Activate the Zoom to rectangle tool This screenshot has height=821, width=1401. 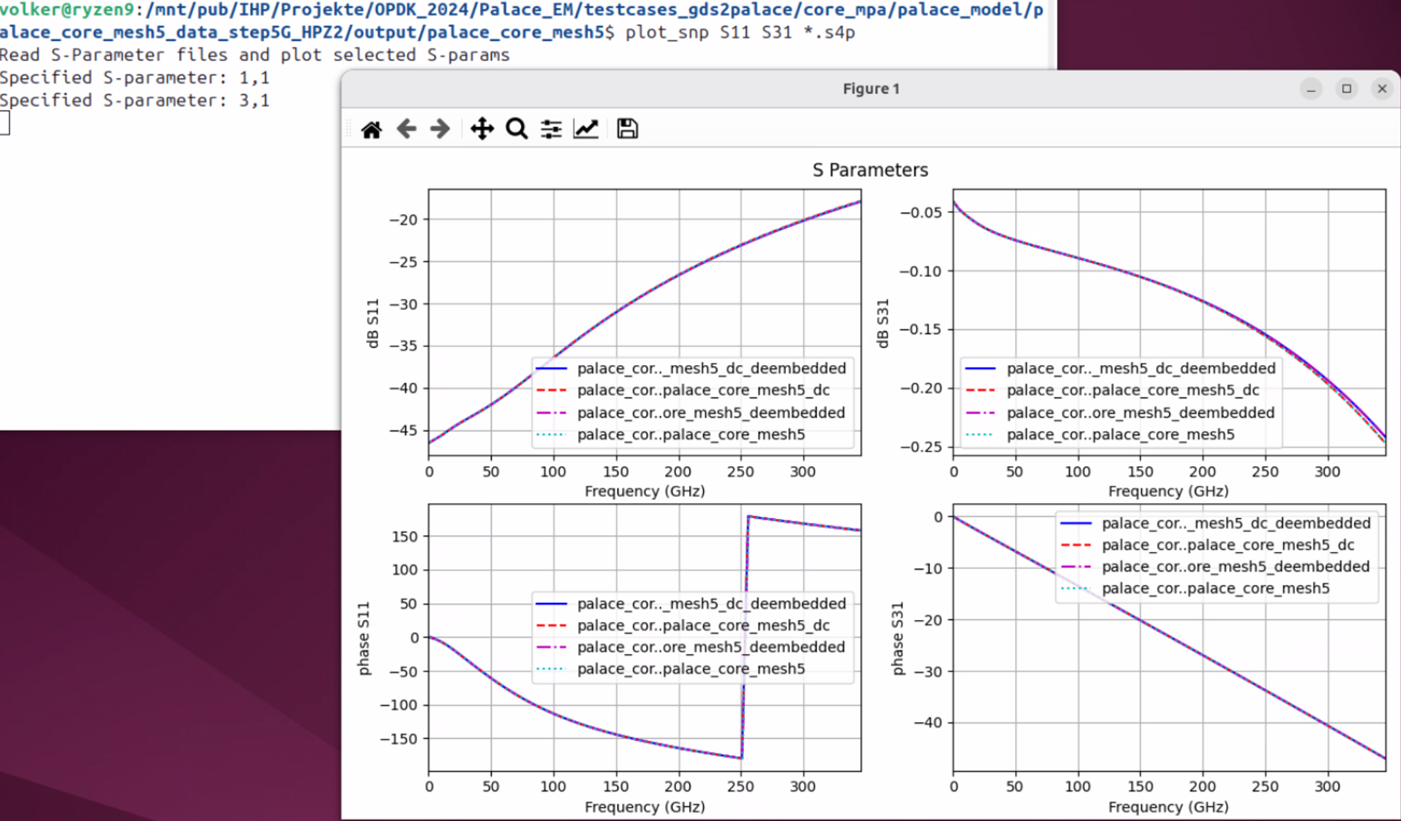tap(517, 129)
